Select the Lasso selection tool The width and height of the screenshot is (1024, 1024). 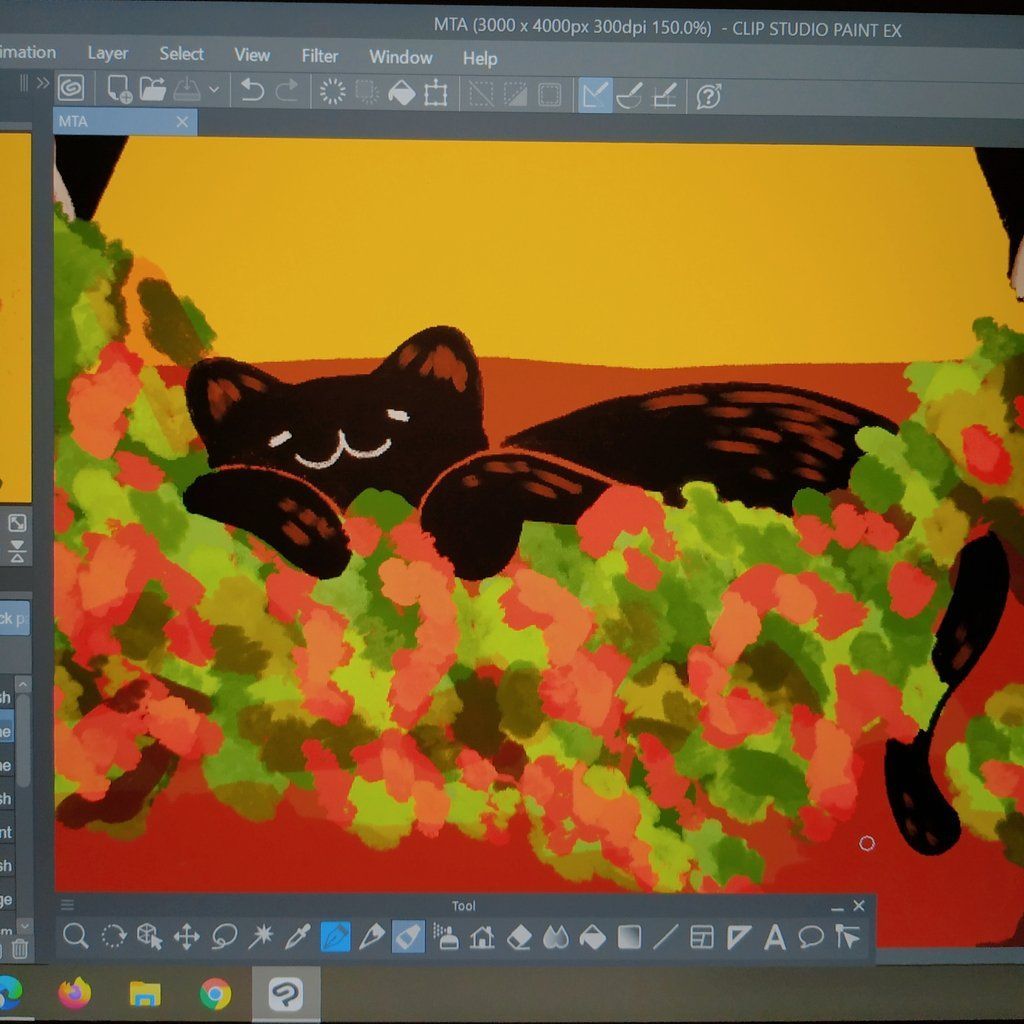224,937
